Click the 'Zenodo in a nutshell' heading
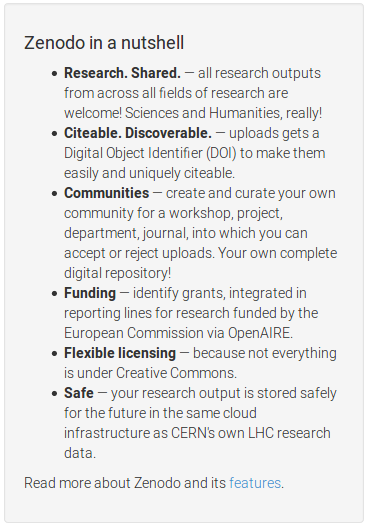368x528 pixels. (104, 43)
